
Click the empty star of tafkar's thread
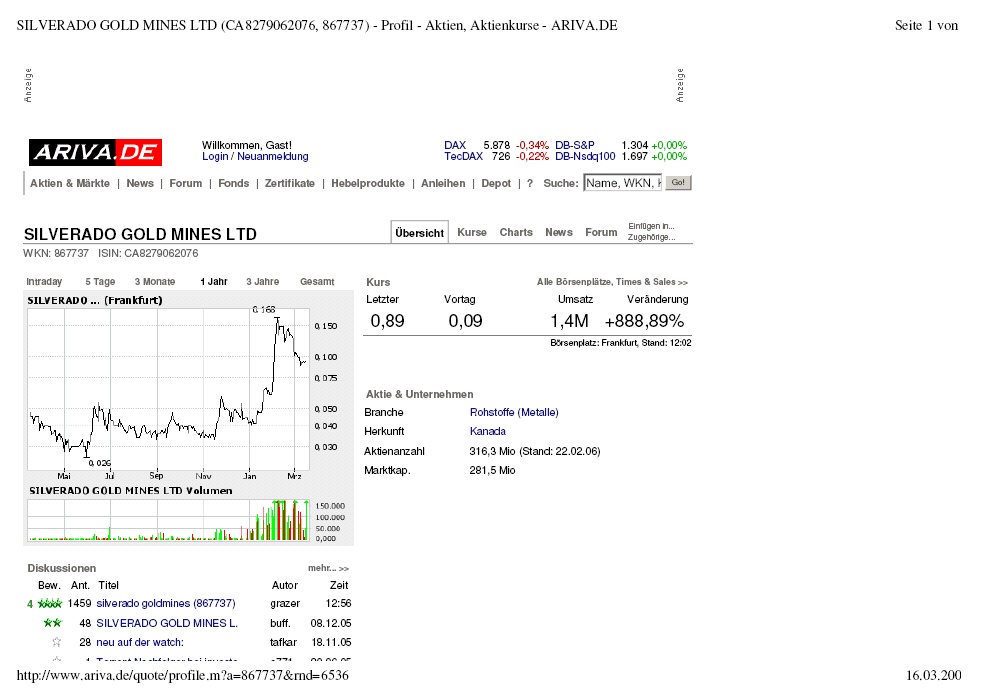(x=57, y=643)
